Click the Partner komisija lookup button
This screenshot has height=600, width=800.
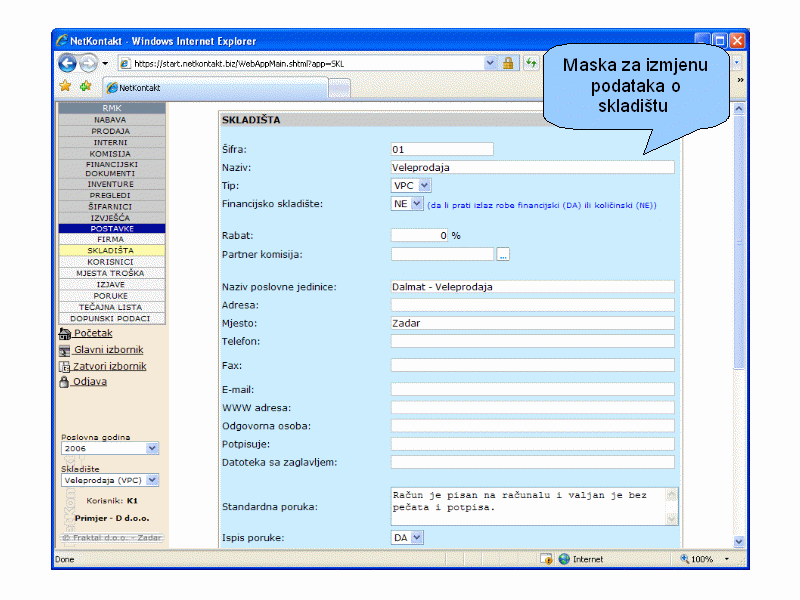click(x=503, y=254)
